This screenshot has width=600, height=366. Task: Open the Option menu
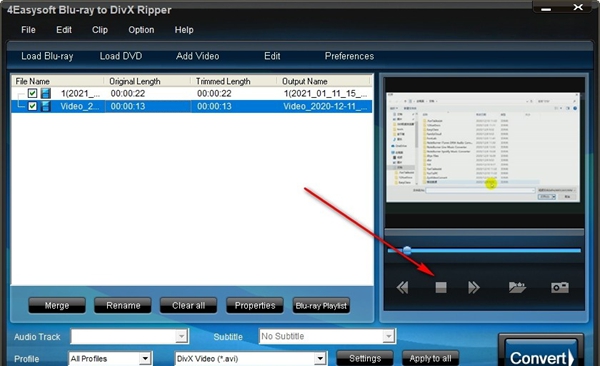pos(141,30)
